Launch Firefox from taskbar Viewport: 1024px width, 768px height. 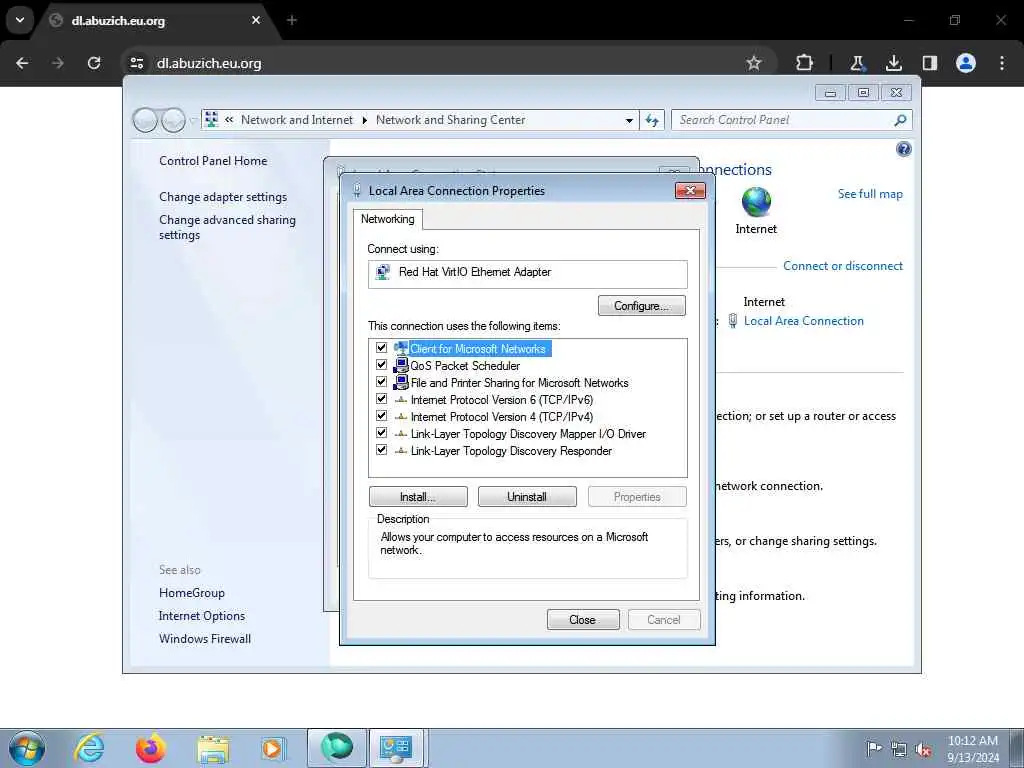[x=151, y=748]
